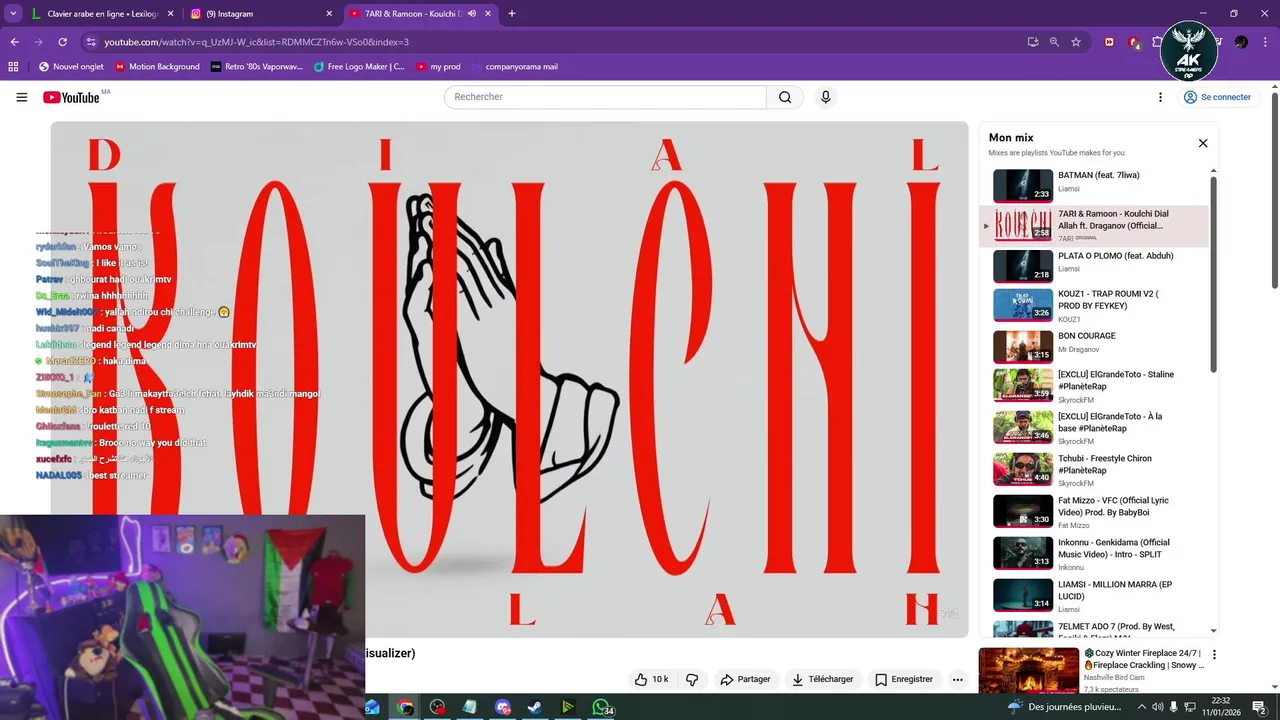Play BATMAN (feat. 7liwa) from the mix
1280x720 pixels.
tap(1094, 186)
